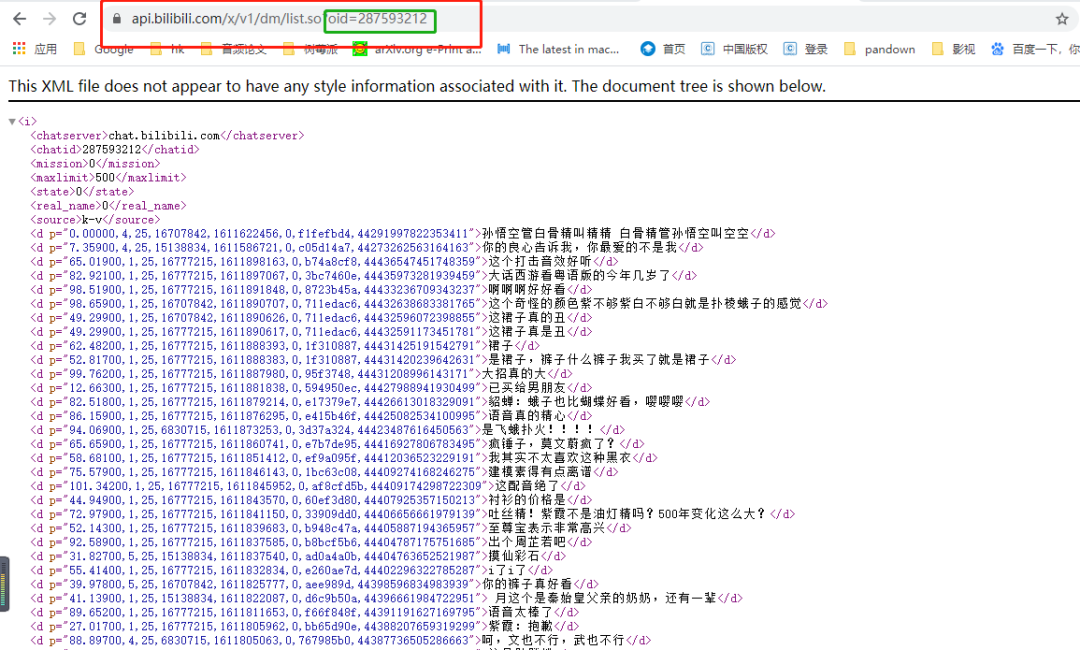The image size is (1080, 650).
Task: Select the comment 已买给男朋友
Action: click(527, 388)
